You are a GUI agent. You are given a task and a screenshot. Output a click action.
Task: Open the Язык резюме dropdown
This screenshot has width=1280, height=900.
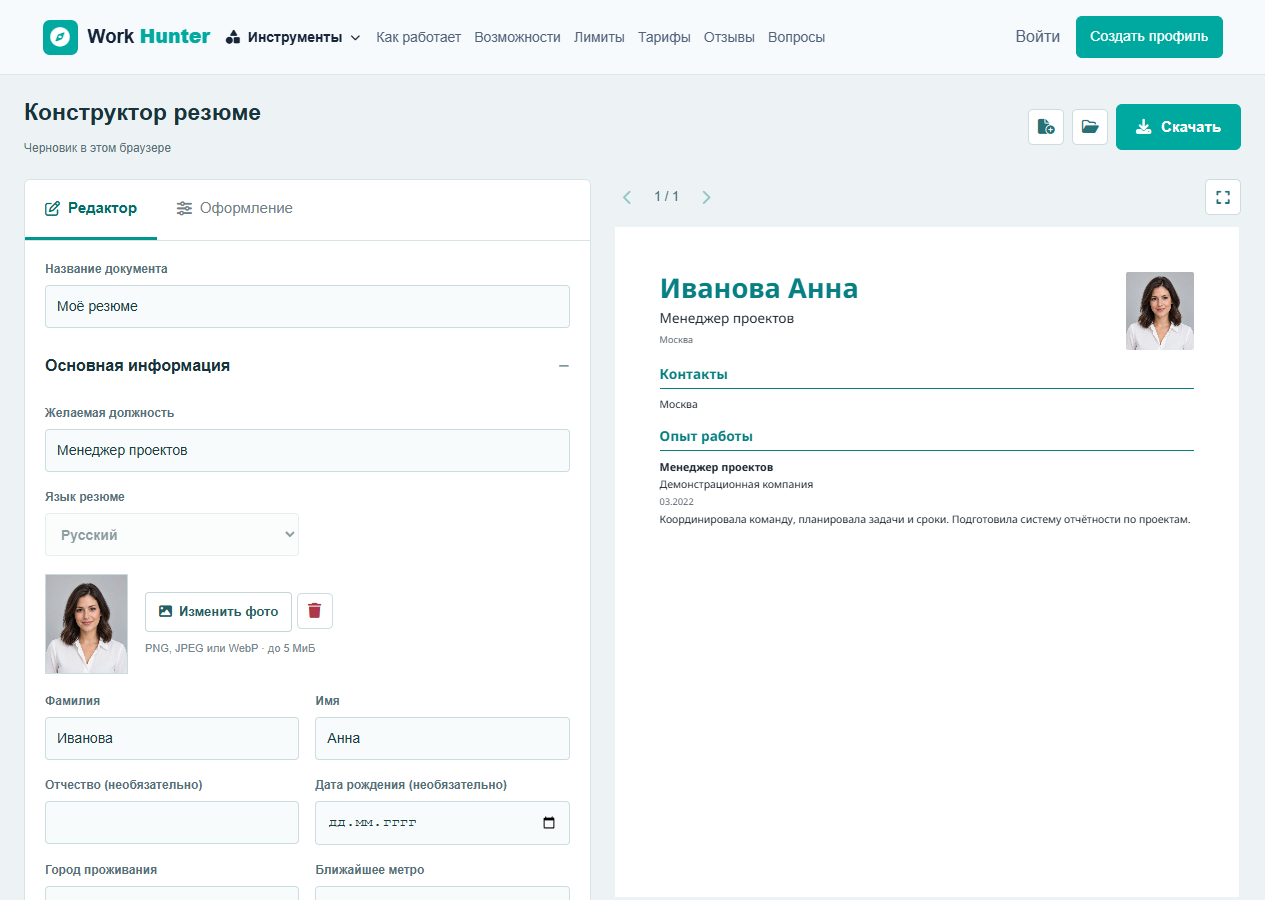tap(172, 535)
